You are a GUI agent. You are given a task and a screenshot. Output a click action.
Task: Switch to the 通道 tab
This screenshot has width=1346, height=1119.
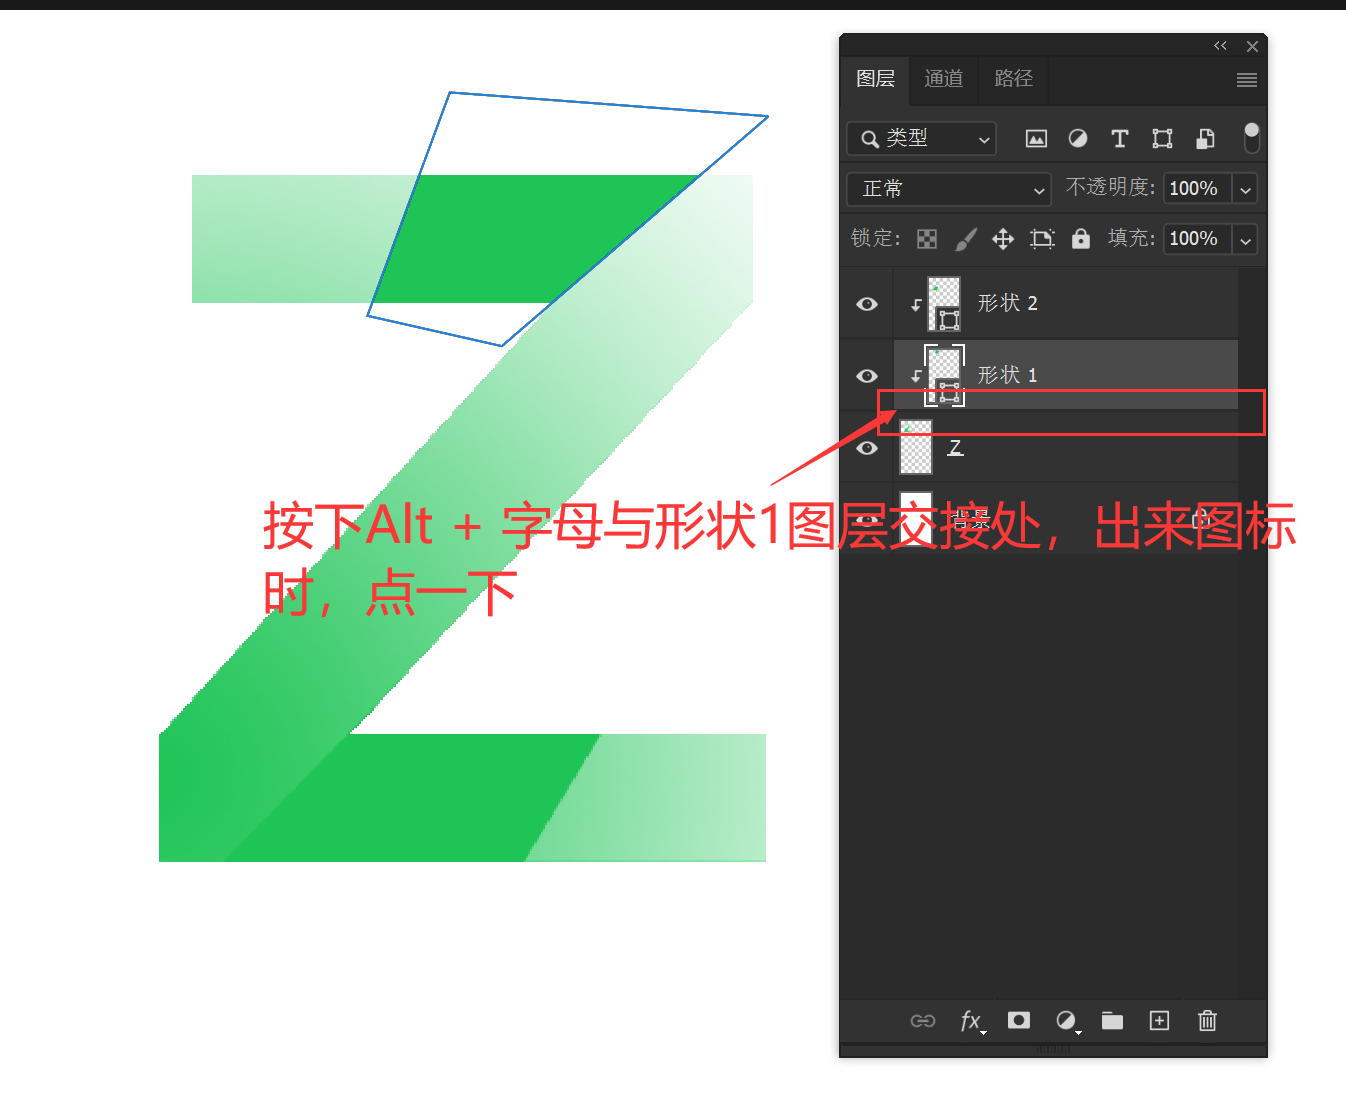[x=944, y=78]
